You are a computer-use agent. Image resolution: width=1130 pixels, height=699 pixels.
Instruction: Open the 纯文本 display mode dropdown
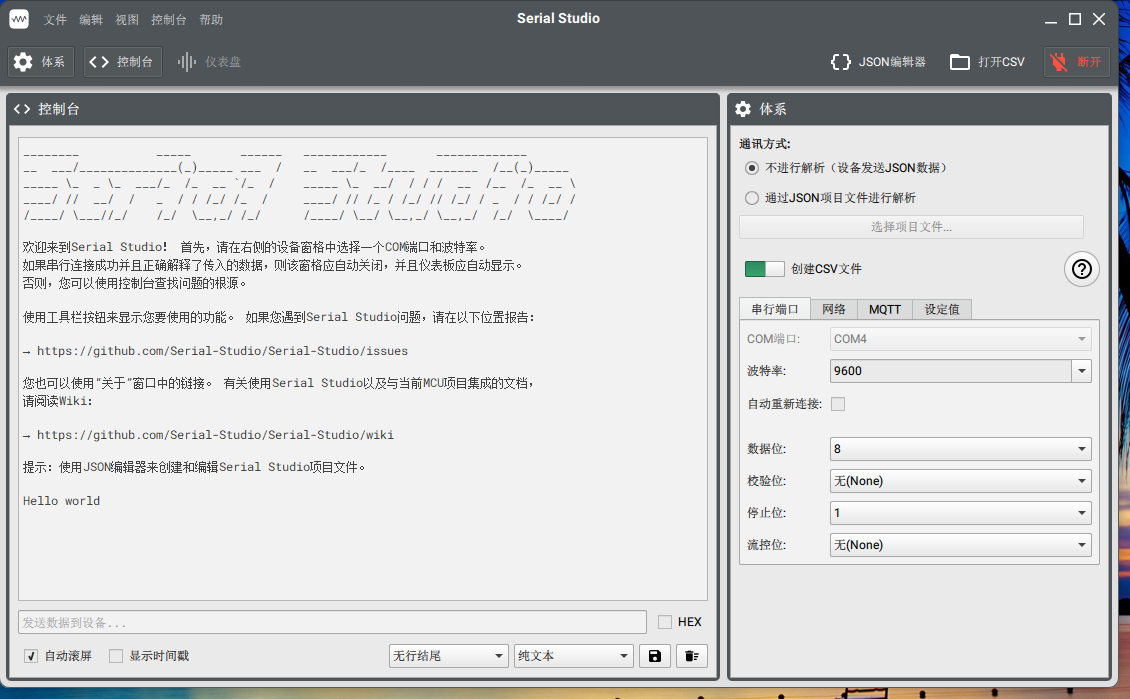click(x=574, y=656)
